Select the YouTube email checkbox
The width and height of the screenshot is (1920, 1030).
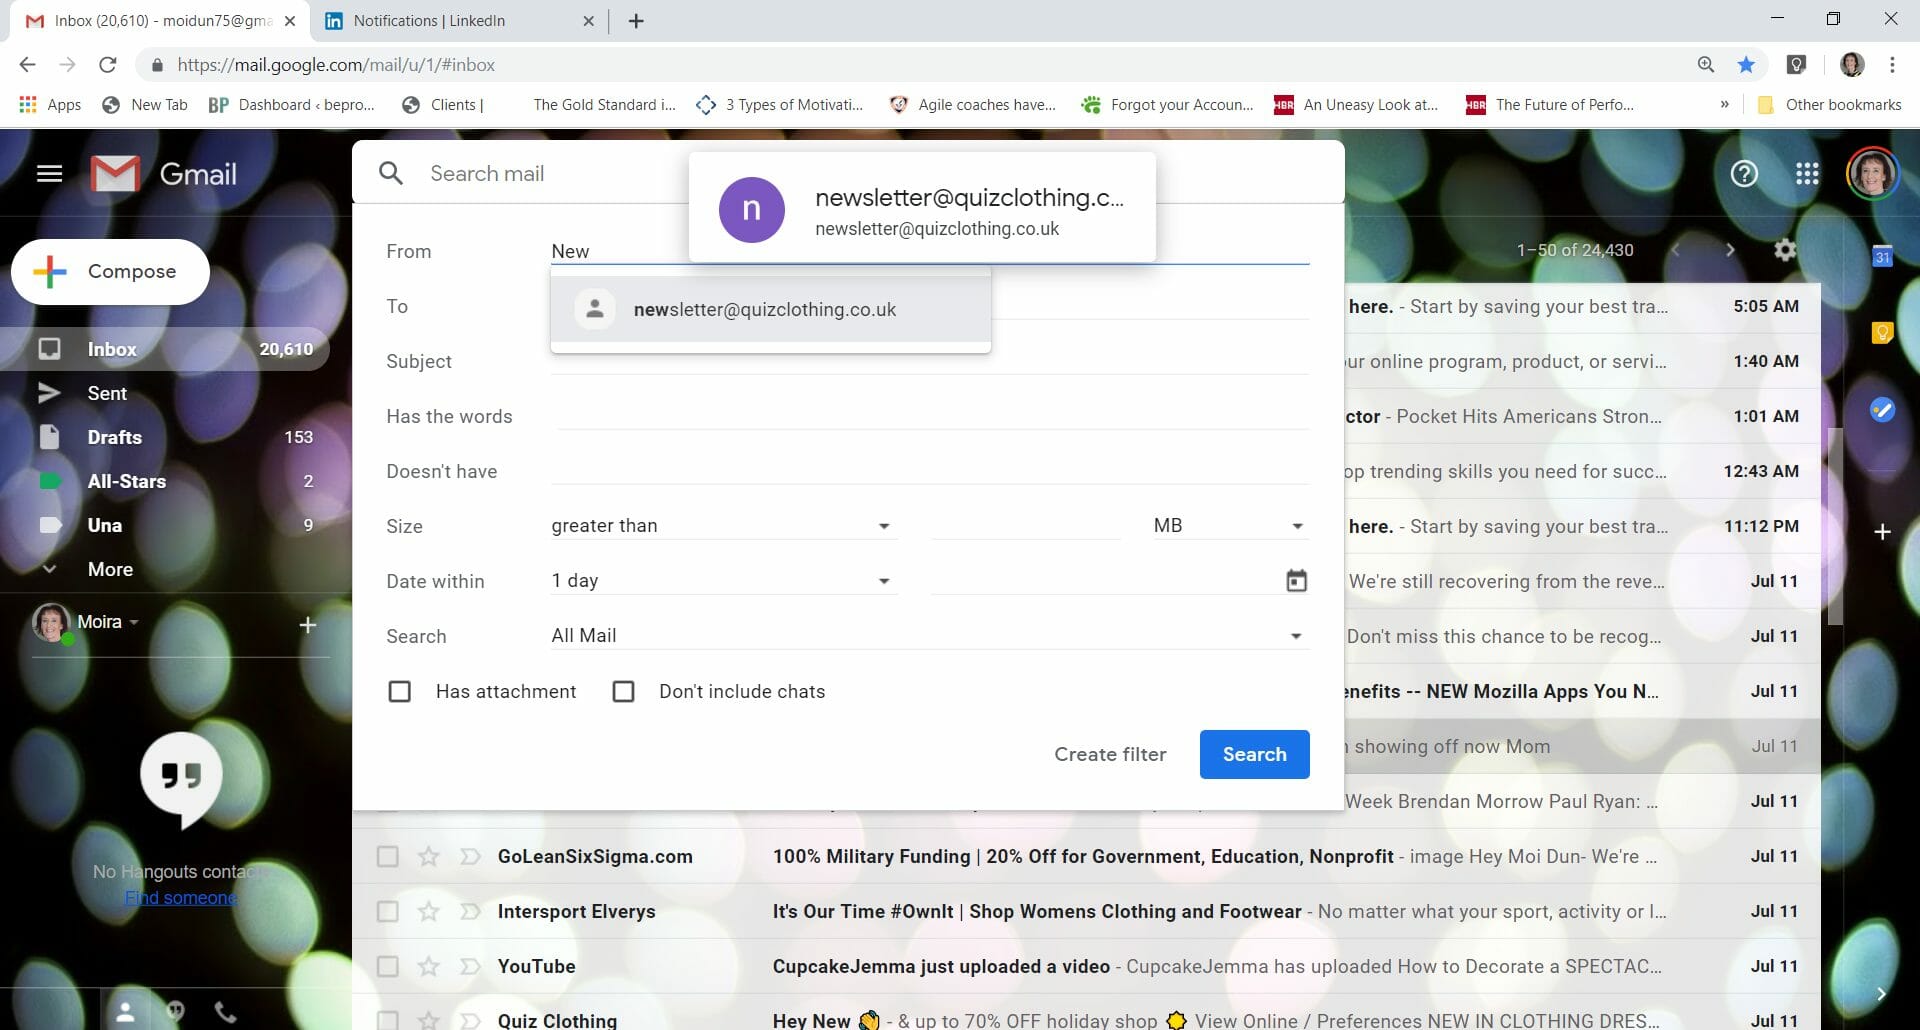[x=387, y=967]
